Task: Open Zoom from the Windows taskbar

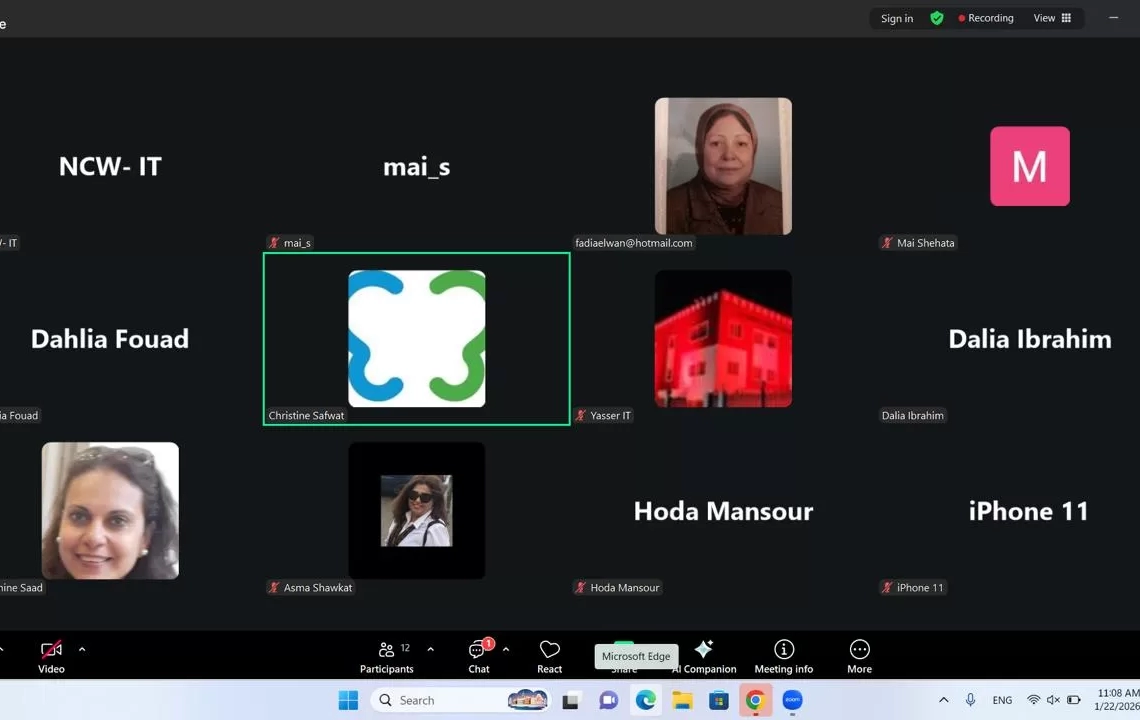Action: pyautogui.click(x=792, y=700)
